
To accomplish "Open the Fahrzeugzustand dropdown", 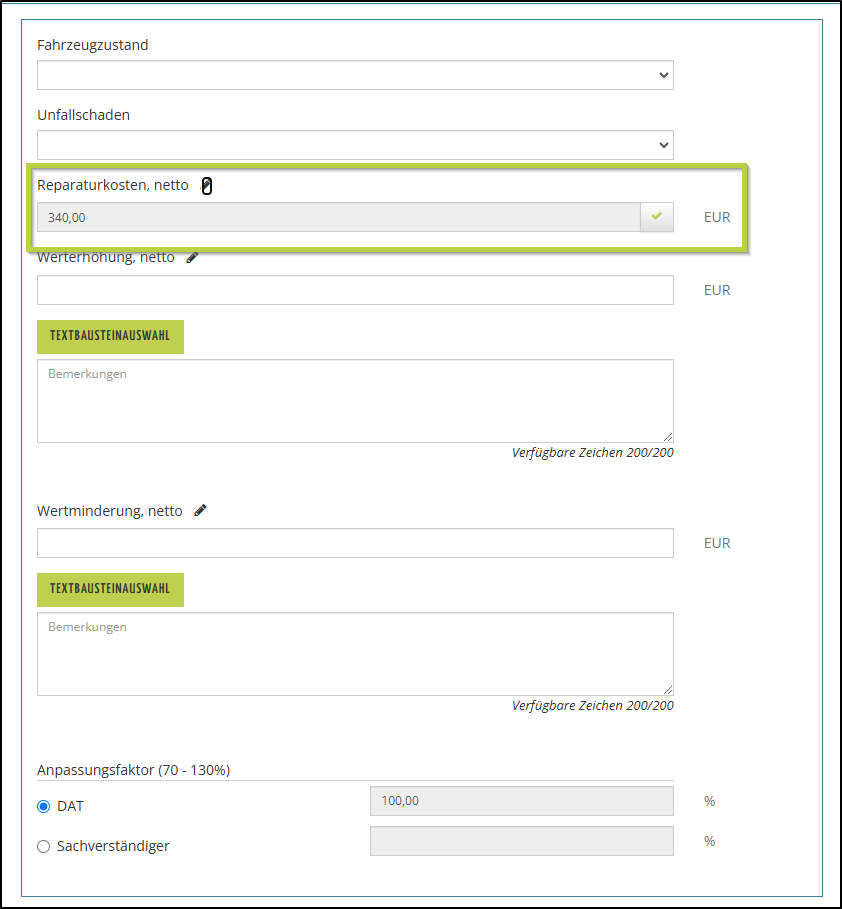I will coord(355,75).
